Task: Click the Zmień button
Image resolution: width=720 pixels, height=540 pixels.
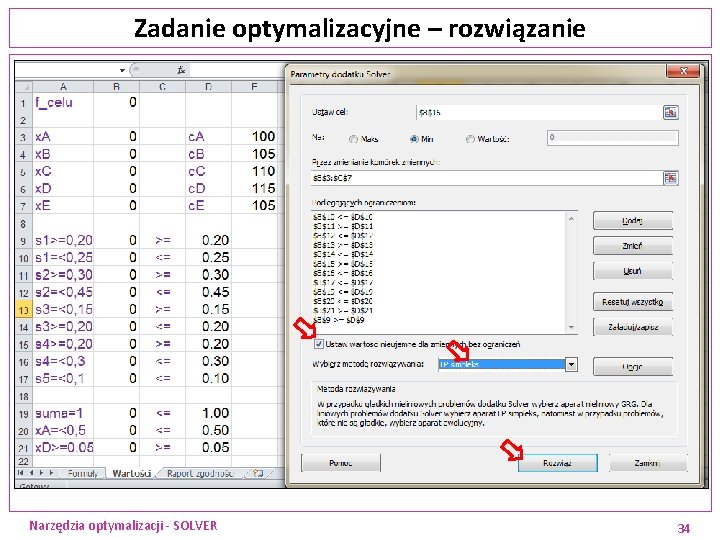Action: (x=632, y=246)
